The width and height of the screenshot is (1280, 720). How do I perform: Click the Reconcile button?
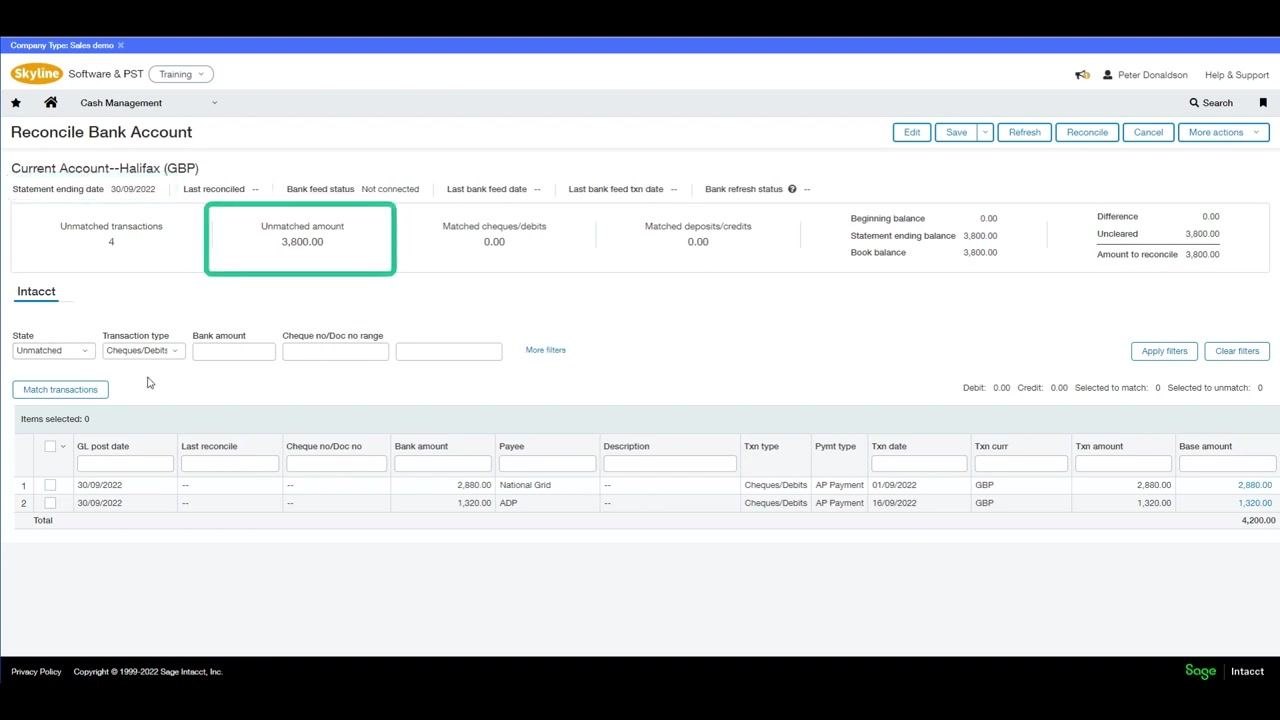coord(1087,132)
